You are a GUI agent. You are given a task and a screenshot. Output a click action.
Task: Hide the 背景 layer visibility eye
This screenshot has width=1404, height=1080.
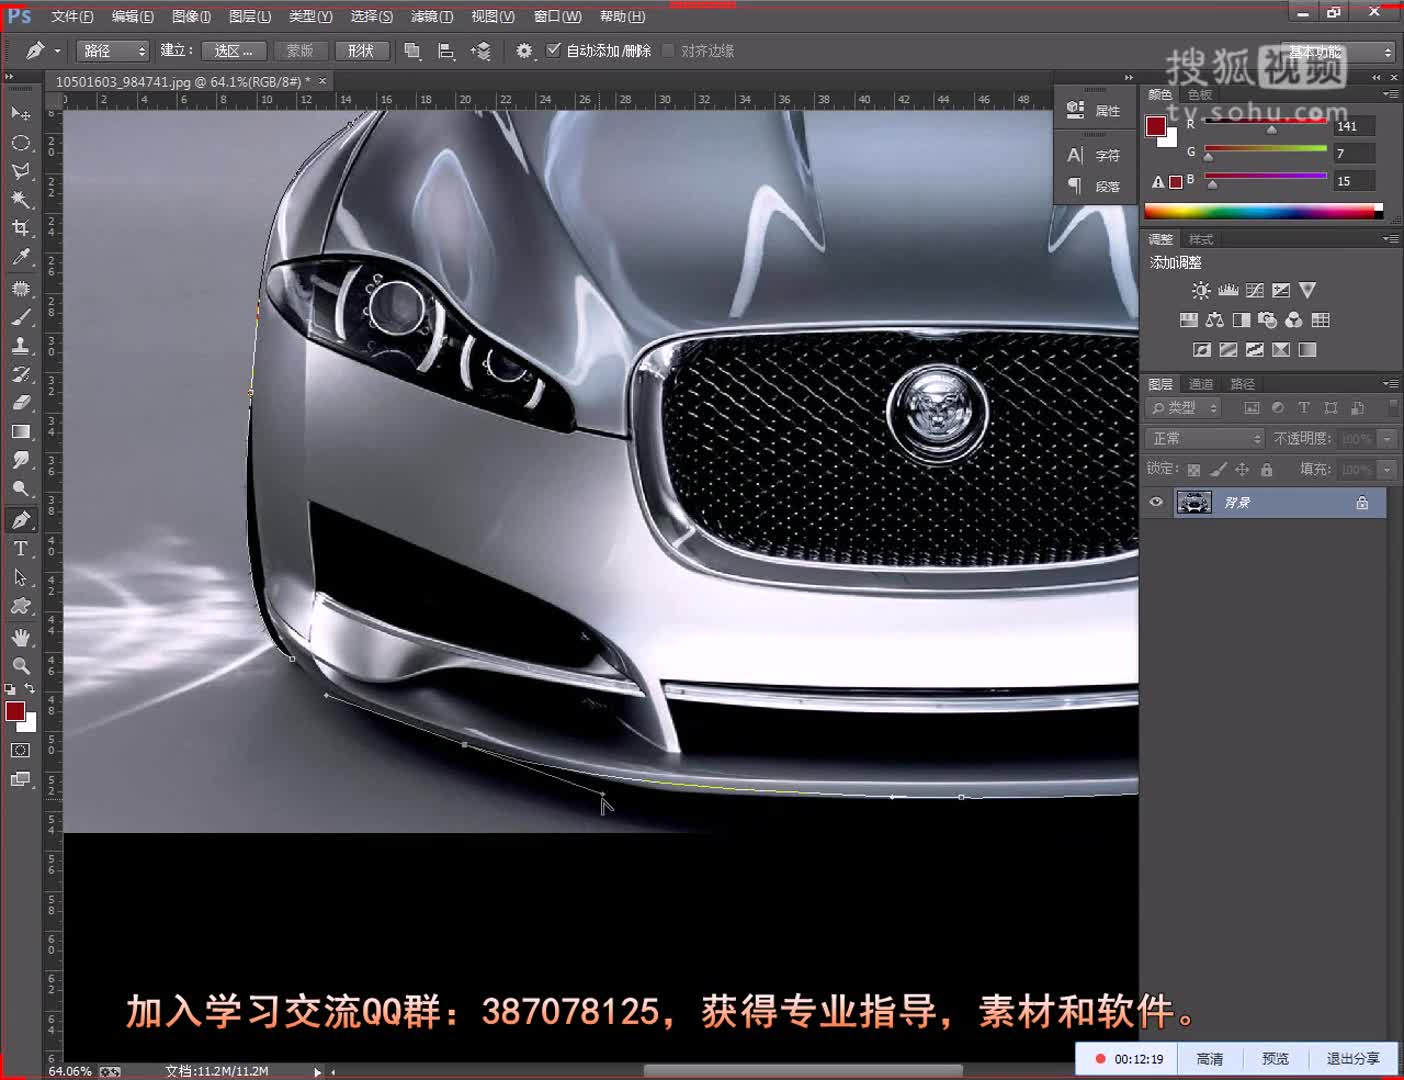click(1157, 502)
